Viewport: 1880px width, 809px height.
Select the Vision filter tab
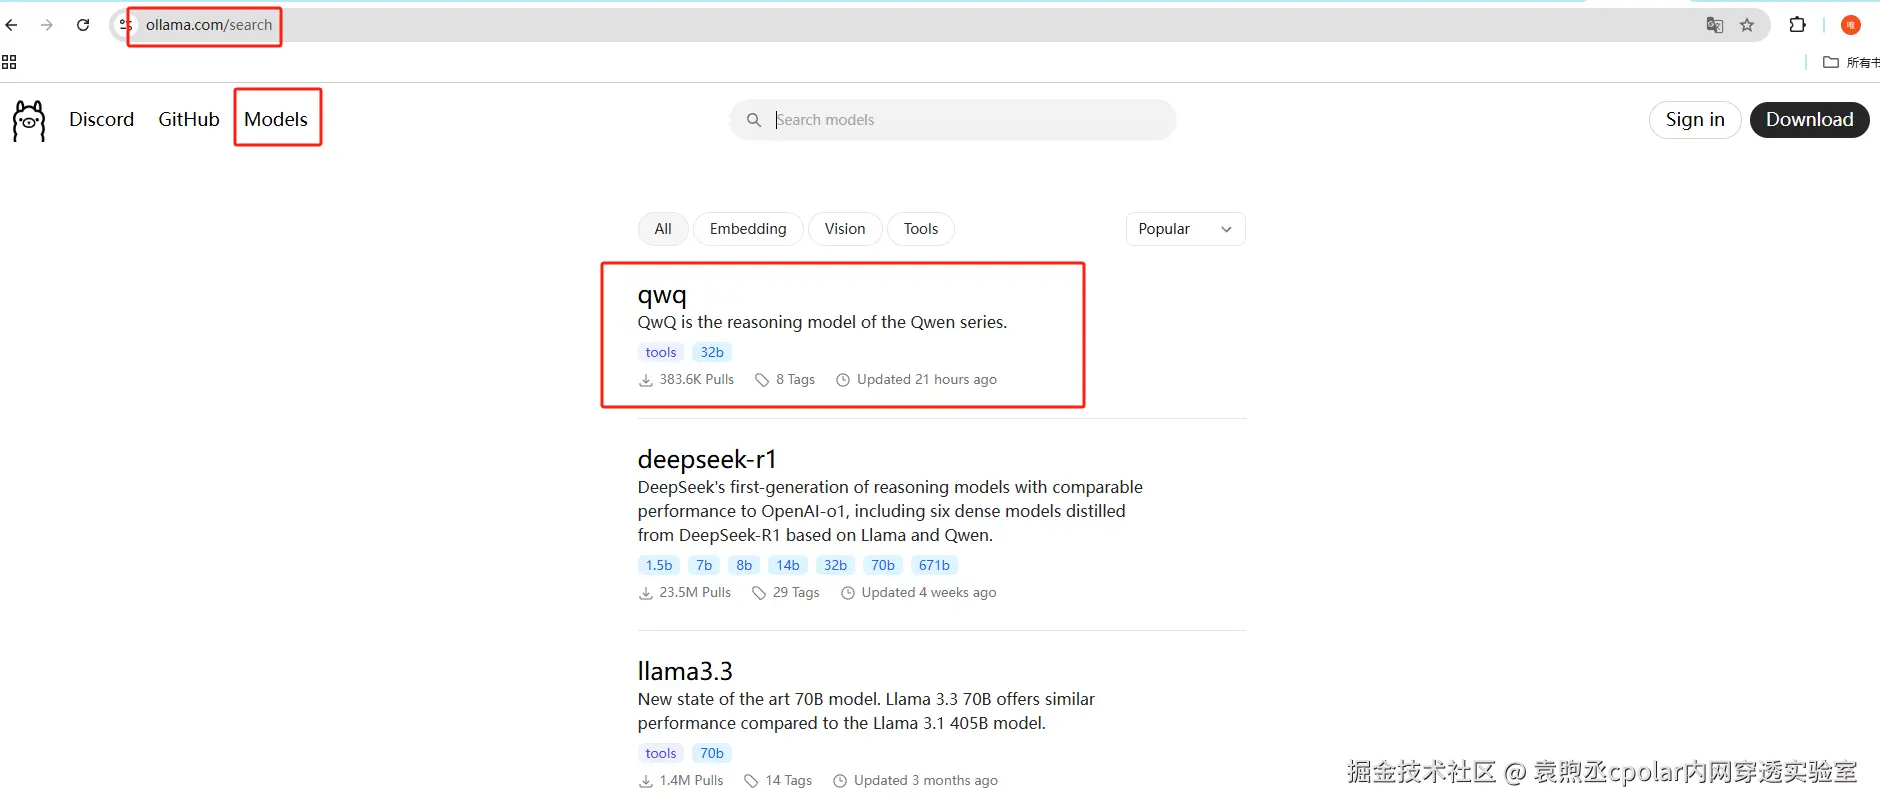click(845, 229)
